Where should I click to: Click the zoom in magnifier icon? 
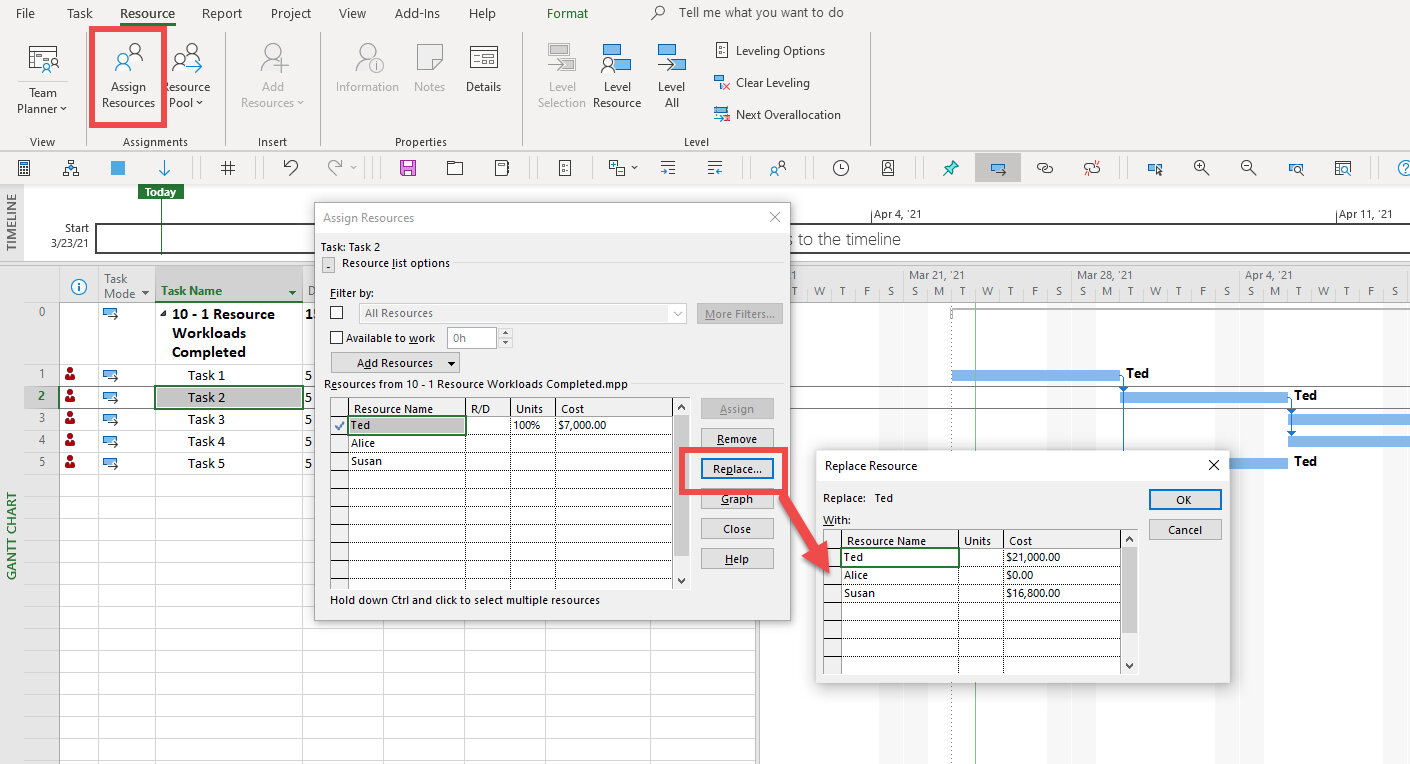pyautogui.click(x=1202, y=168)
